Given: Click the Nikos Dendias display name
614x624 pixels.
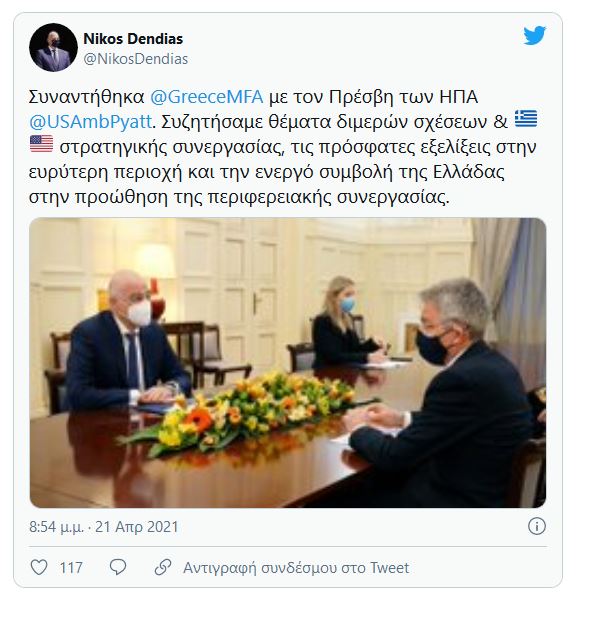Looking at the screenshot, I should click(x=133, y=39).
